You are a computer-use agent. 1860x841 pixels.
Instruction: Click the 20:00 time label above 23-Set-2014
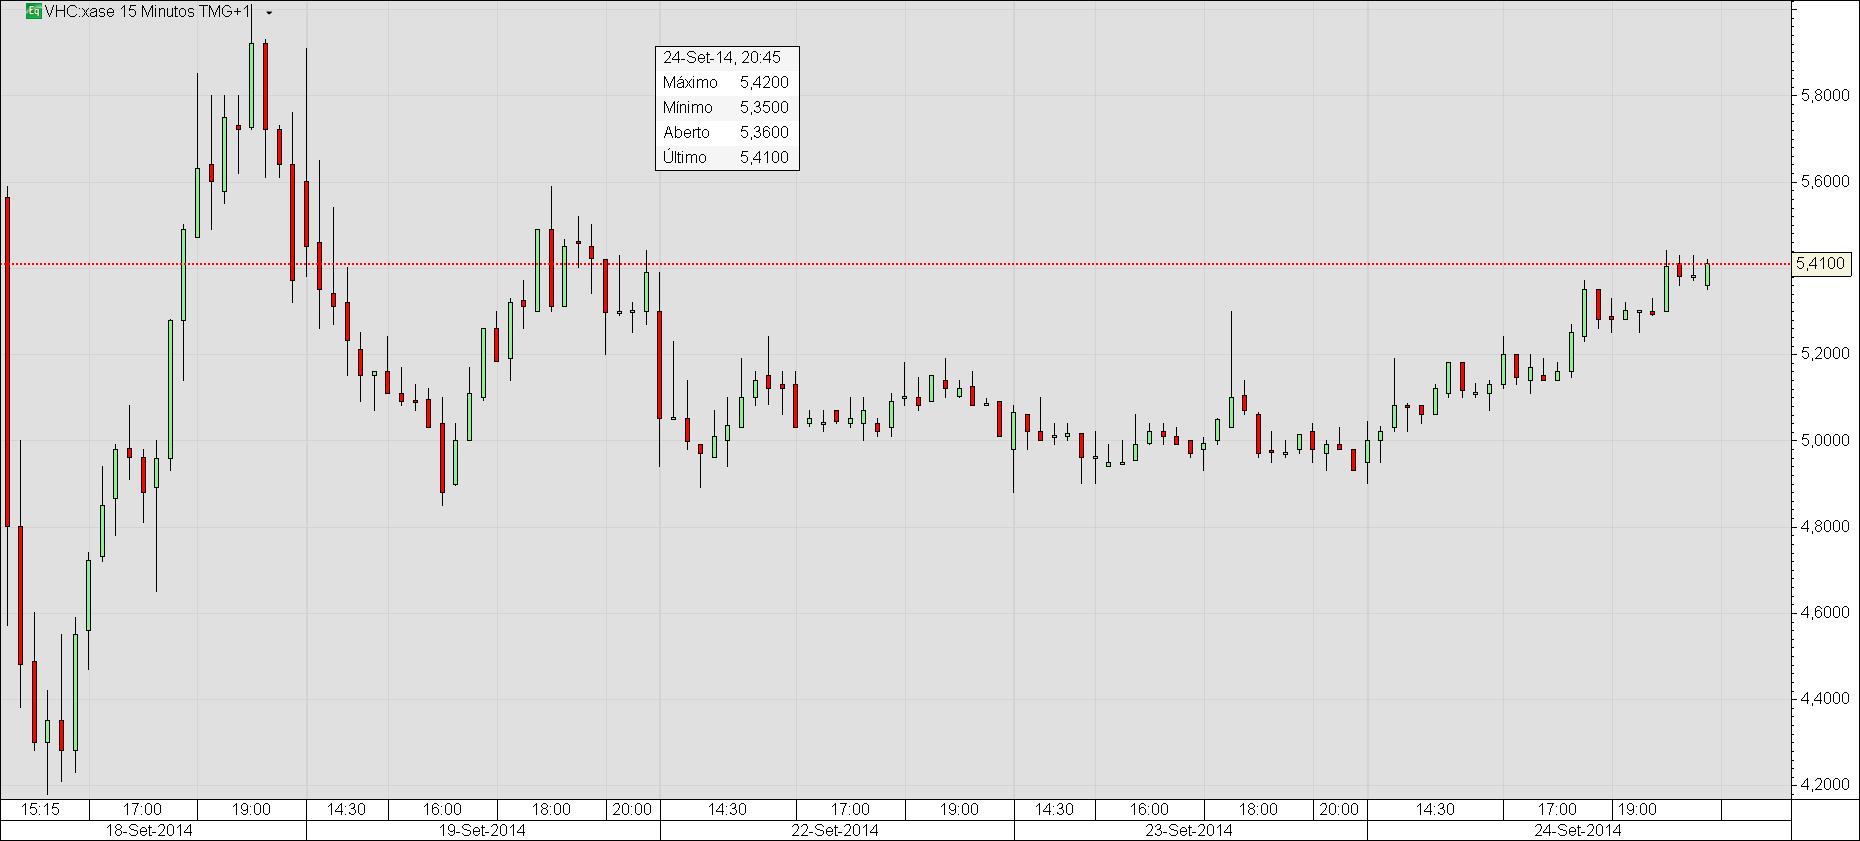[x=1339, y=809]
